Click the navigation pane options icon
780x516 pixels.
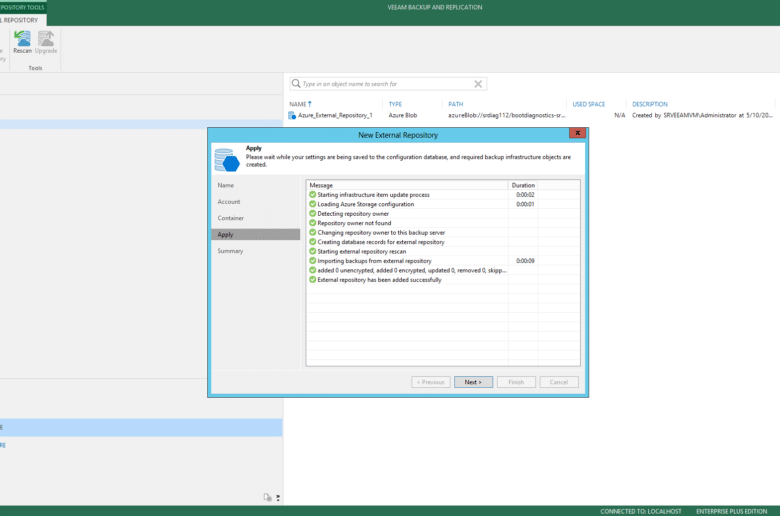pyautogui.click(x=268, y=497)
